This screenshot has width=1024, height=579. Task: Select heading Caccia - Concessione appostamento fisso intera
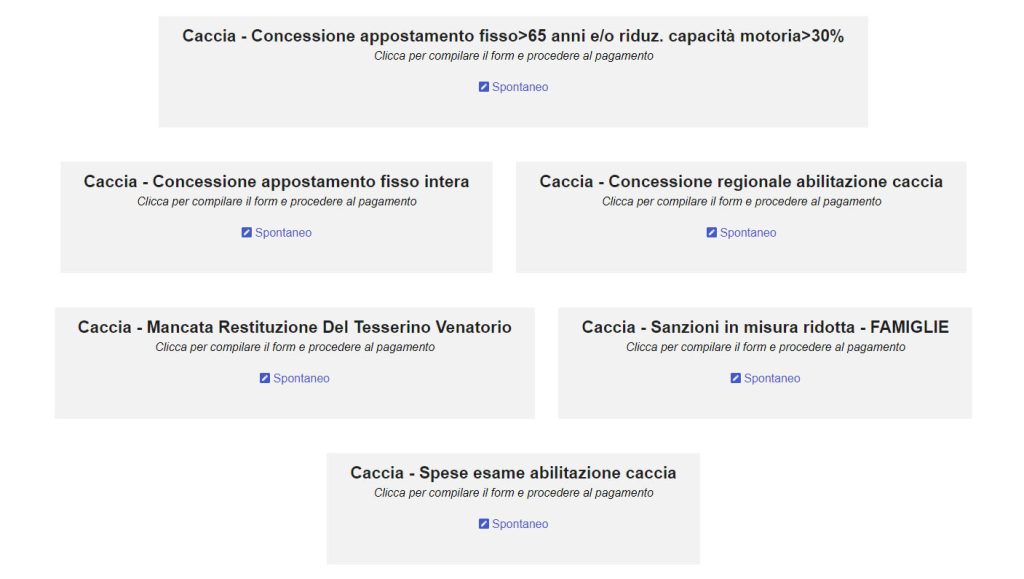(276, 181)
